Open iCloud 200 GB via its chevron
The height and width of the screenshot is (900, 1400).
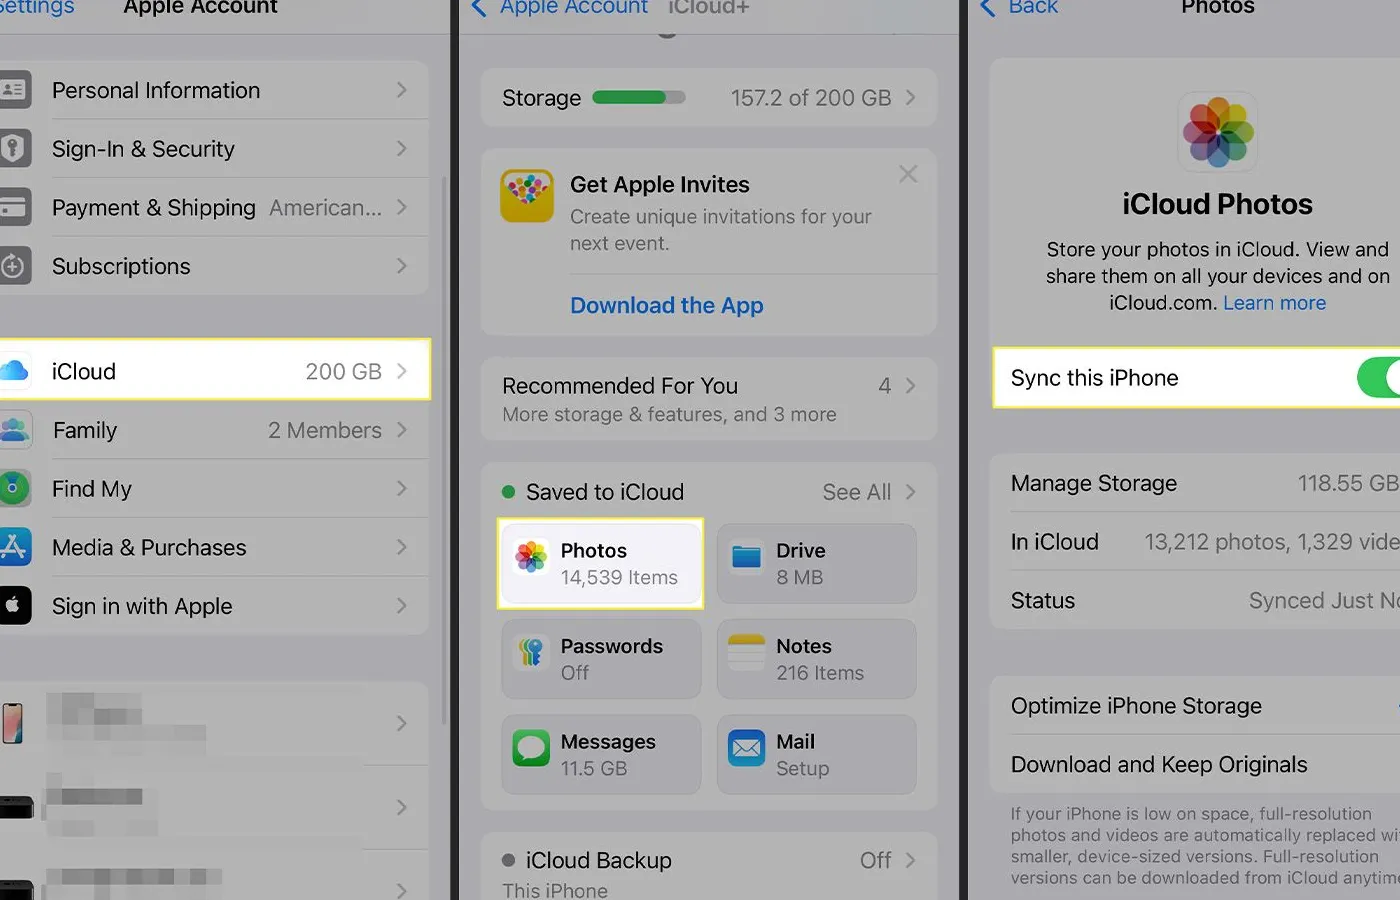402,371
